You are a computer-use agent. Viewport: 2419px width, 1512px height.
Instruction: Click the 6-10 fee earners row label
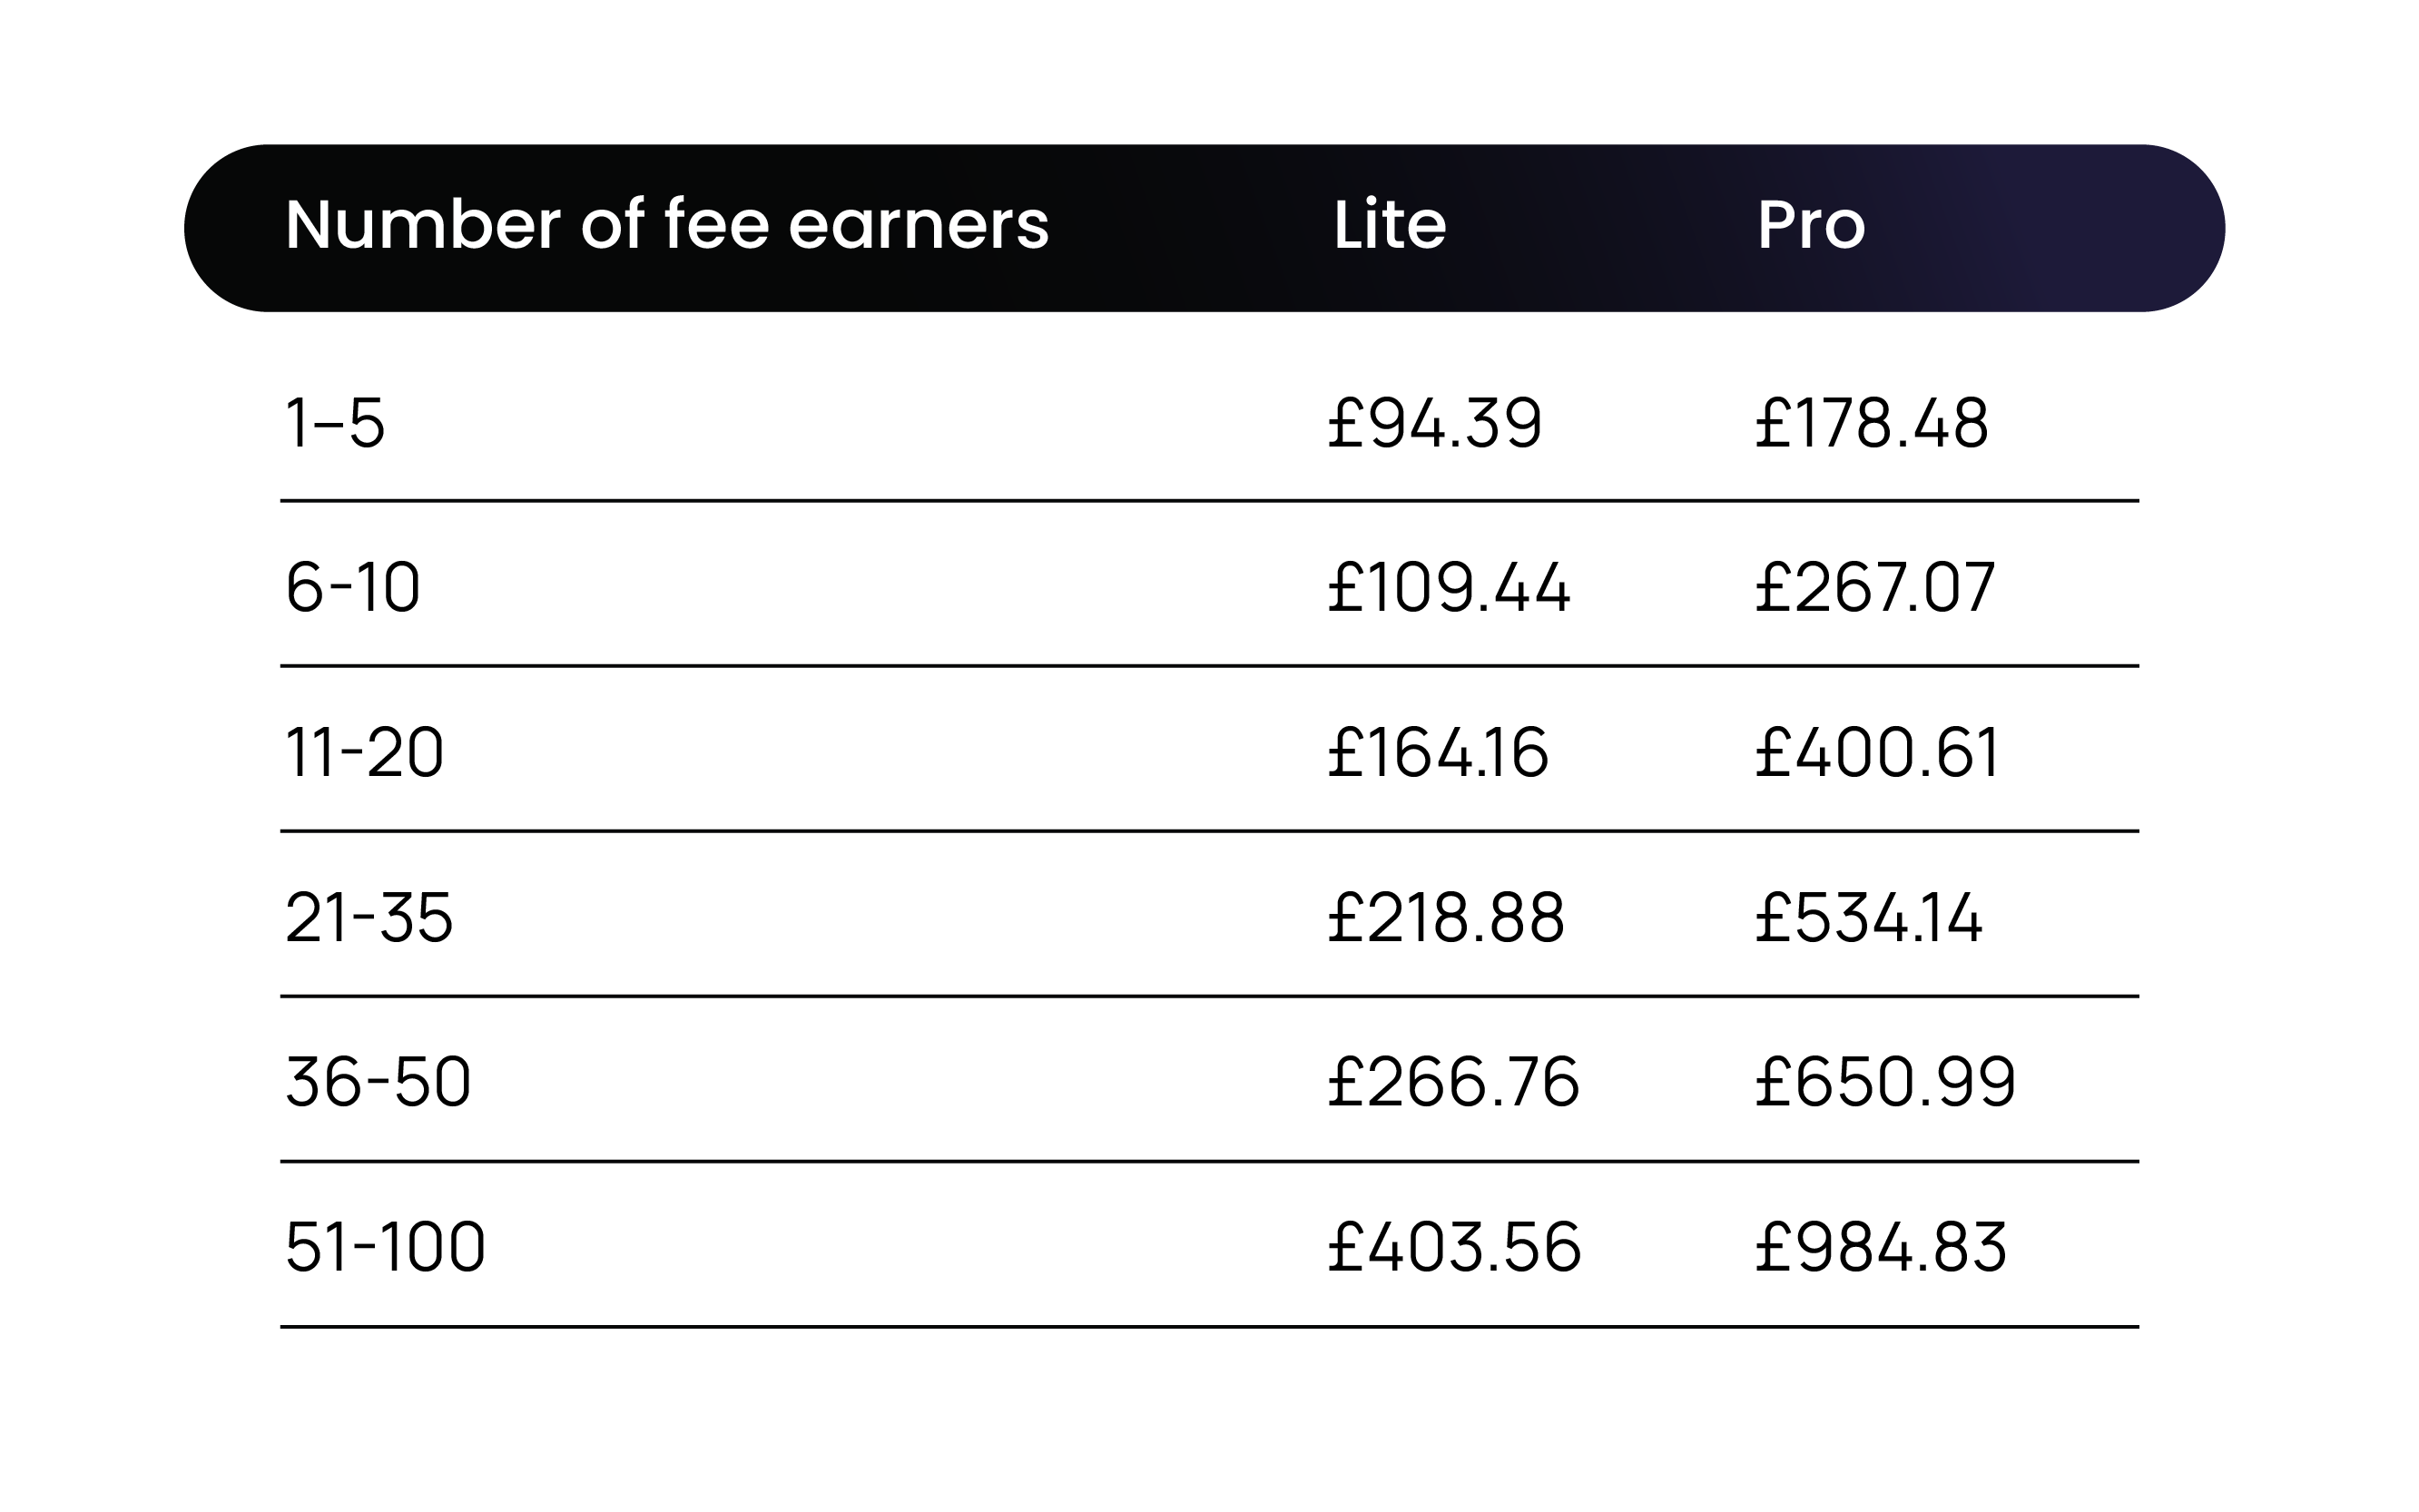coord(352,587)
